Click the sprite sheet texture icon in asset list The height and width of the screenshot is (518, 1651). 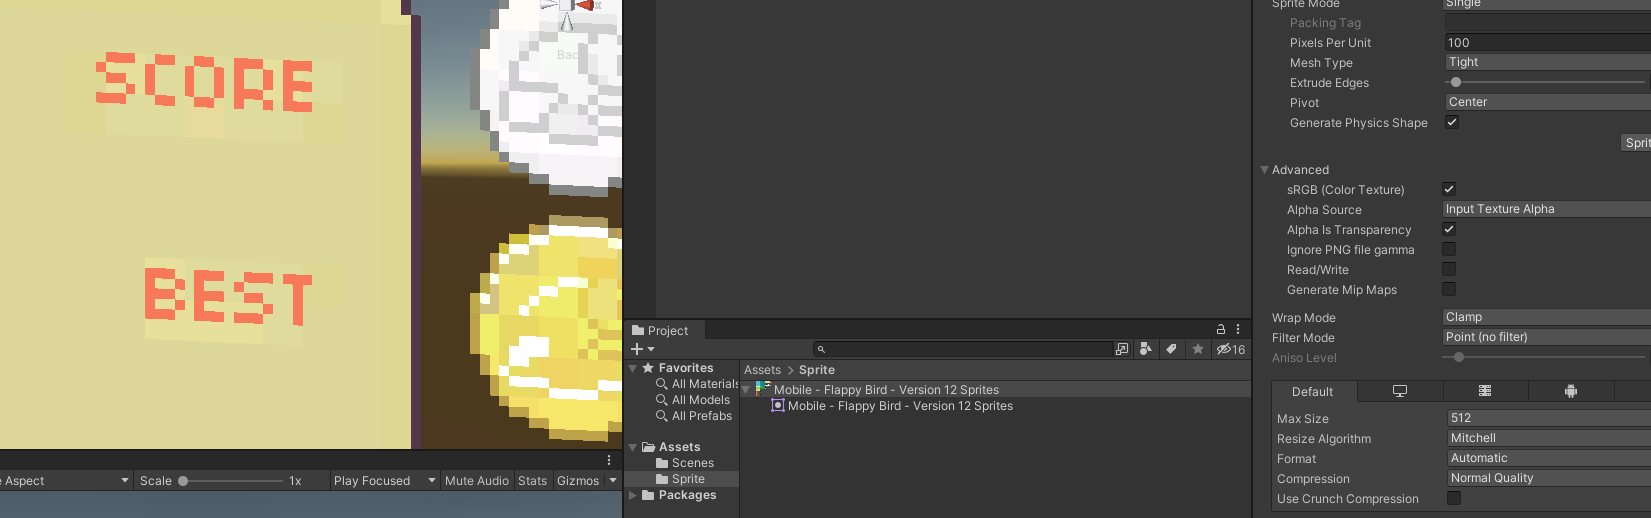point(763,389)
